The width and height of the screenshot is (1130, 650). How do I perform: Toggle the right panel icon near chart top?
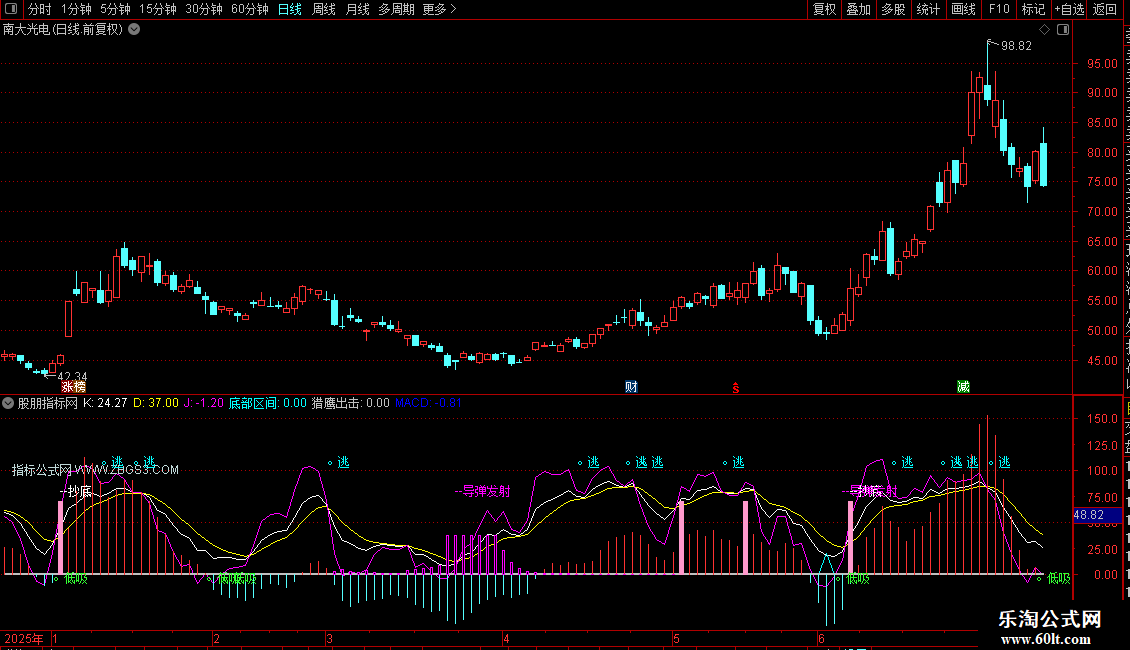point(1063,30)
